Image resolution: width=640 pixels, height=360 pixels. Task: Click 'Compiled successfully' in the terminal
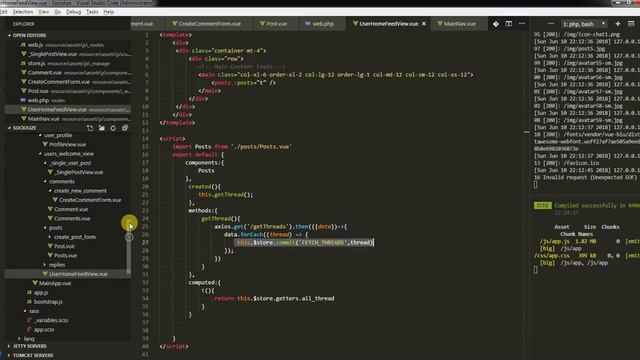585,205
